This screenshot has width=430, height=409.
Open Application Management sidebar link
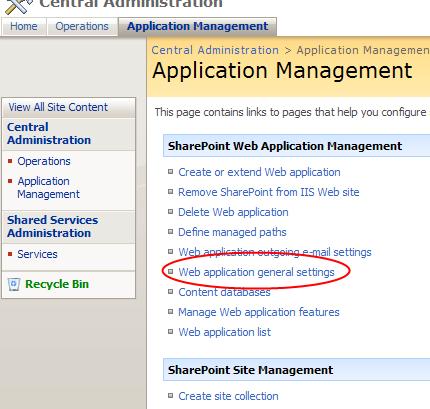pos(49,188)
